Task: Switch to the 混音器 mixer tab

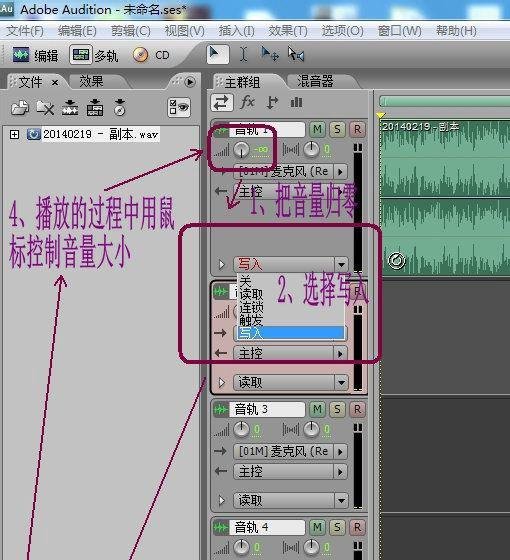Action: click(315, 81)
